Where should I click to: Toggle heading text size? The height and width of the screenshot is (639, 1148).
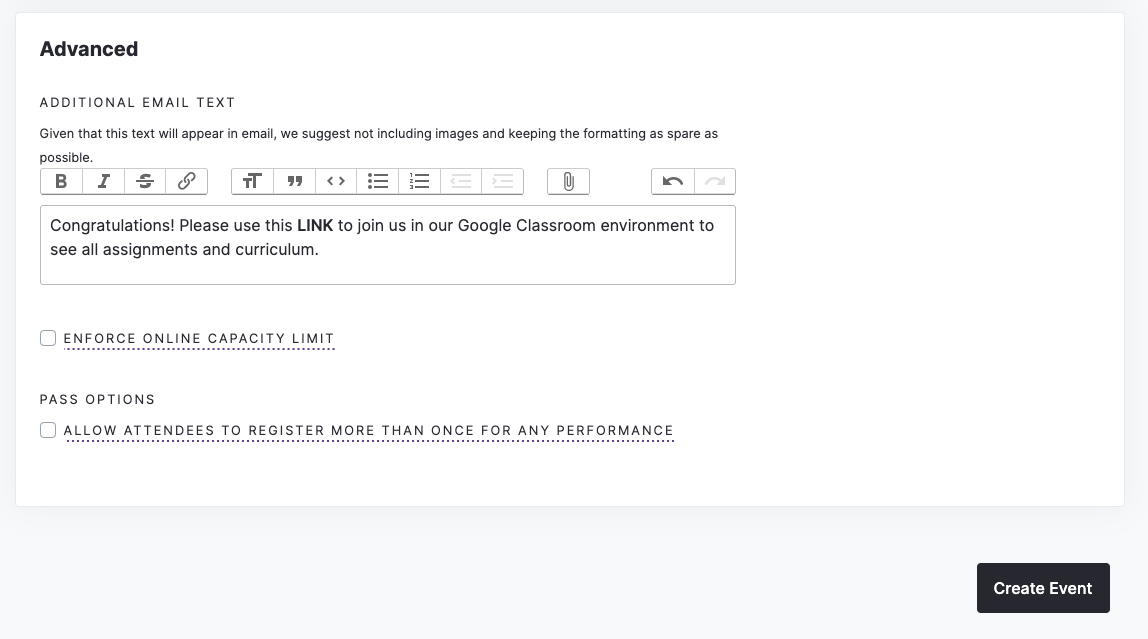point(253,182)
